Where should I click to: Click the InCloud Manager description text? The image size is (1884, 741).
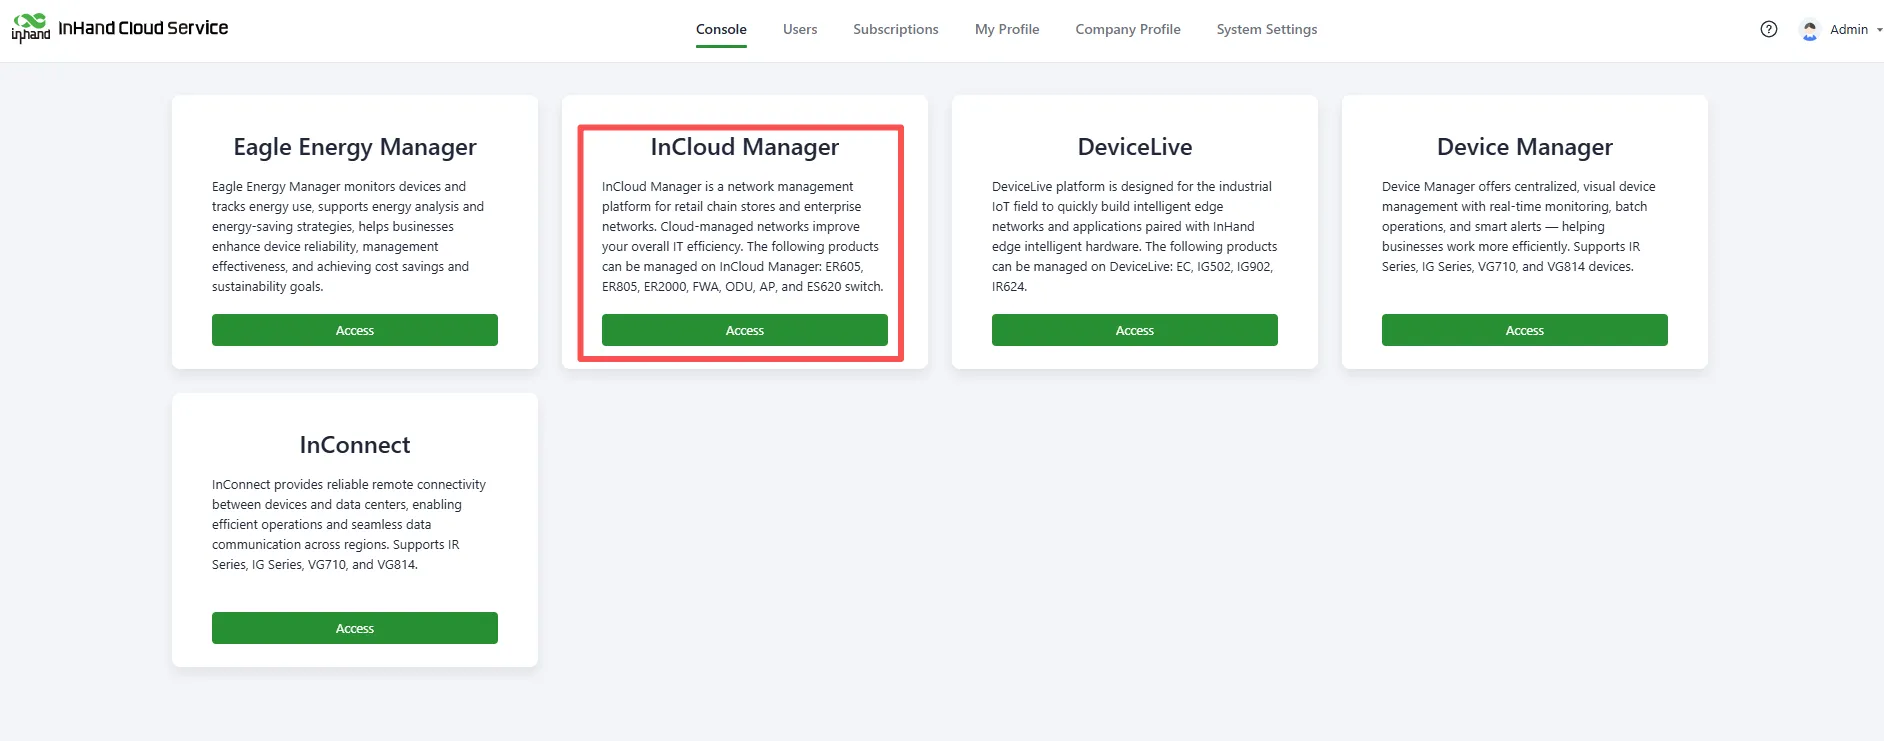(x=743, y=236)
